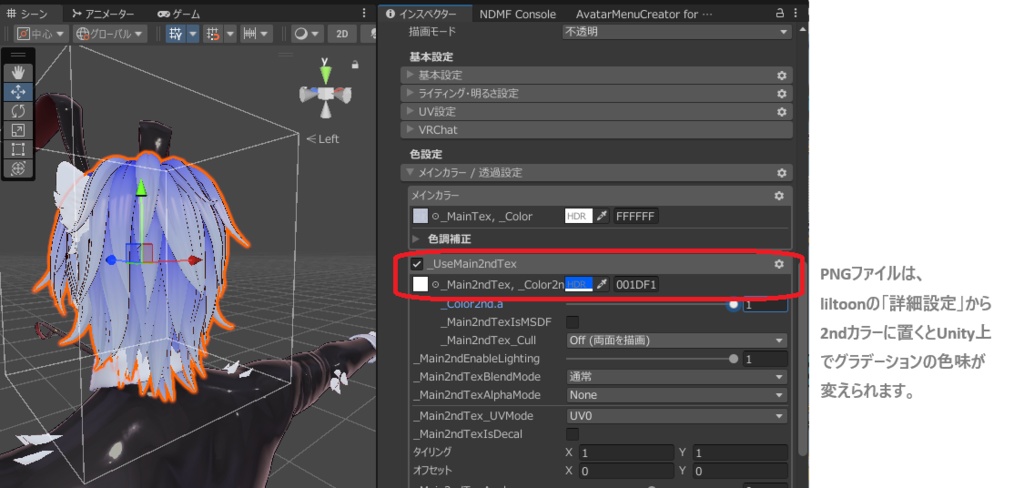1024x488 pixels.
Task: Open the 描画モード dropdown showing 不透明
Action: tap(677, 31)
